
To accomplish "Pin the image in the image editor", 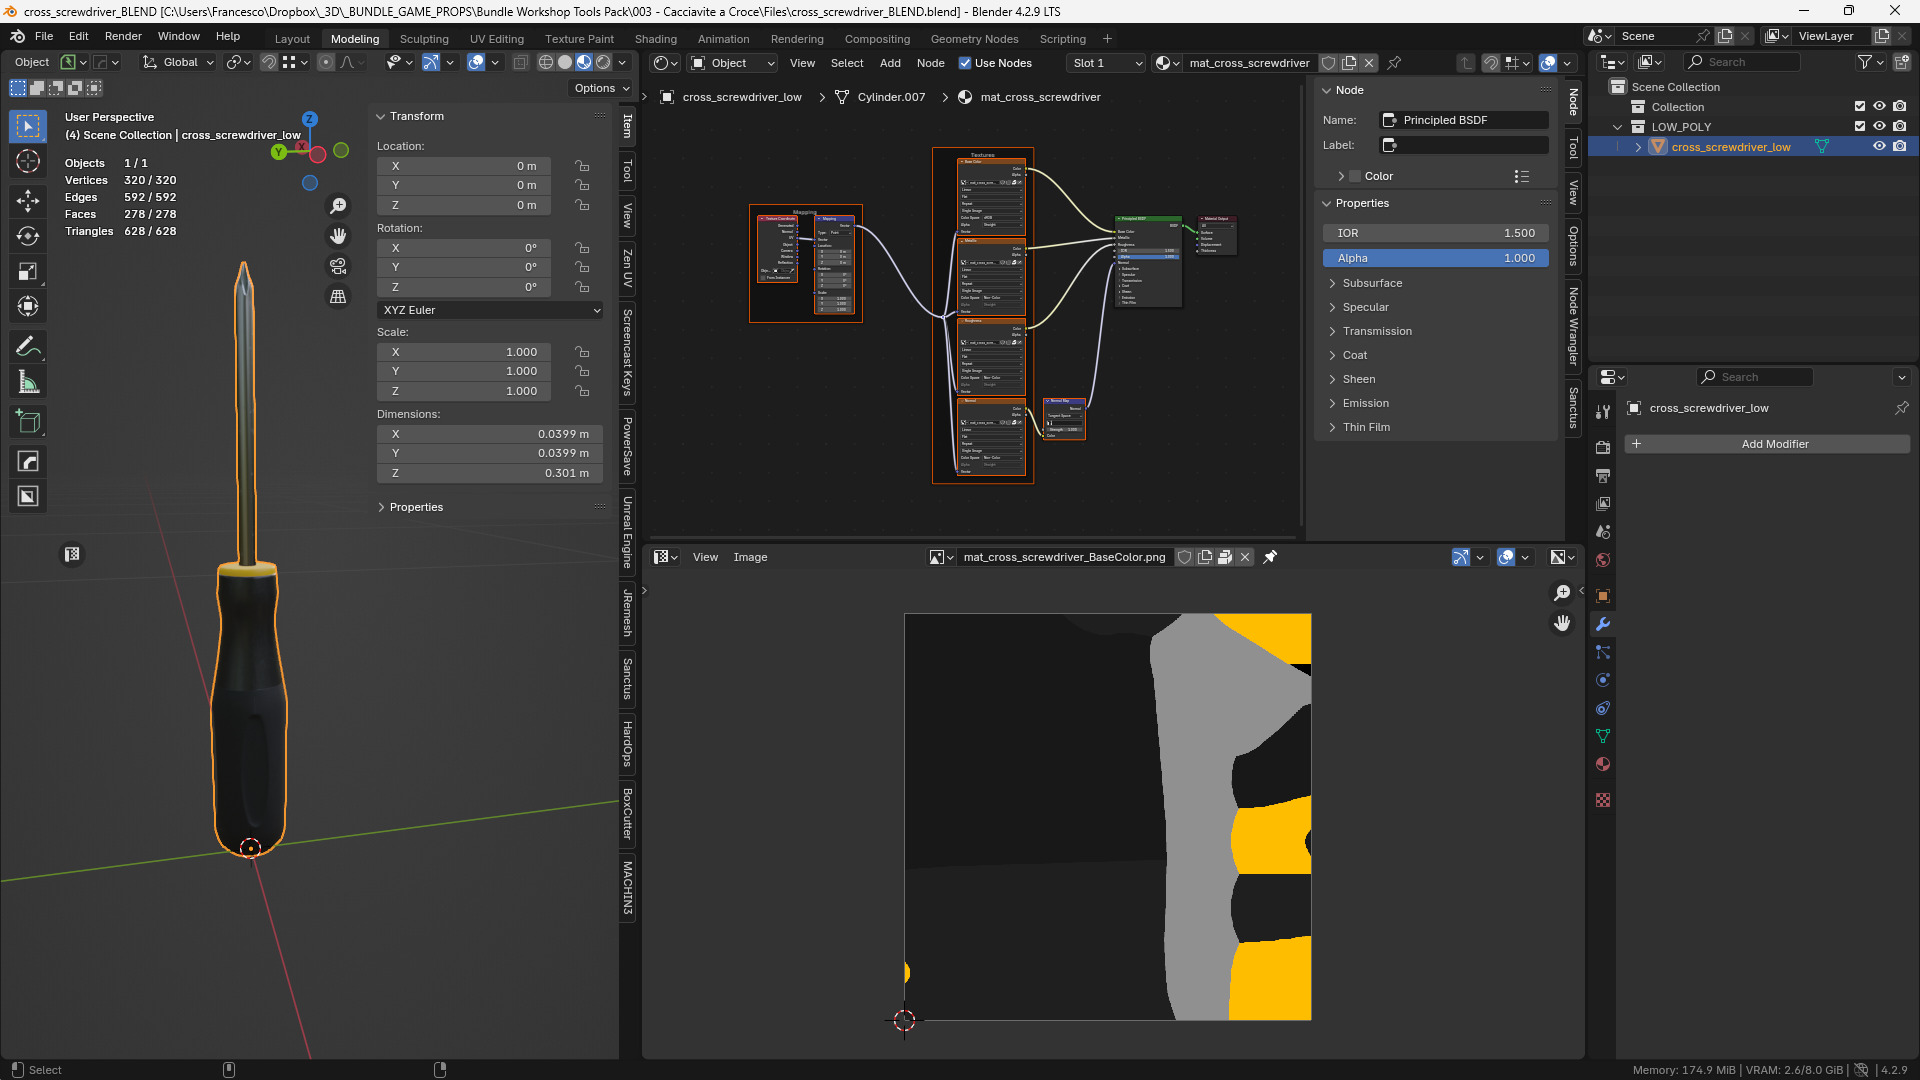I will click(1270, 557).
